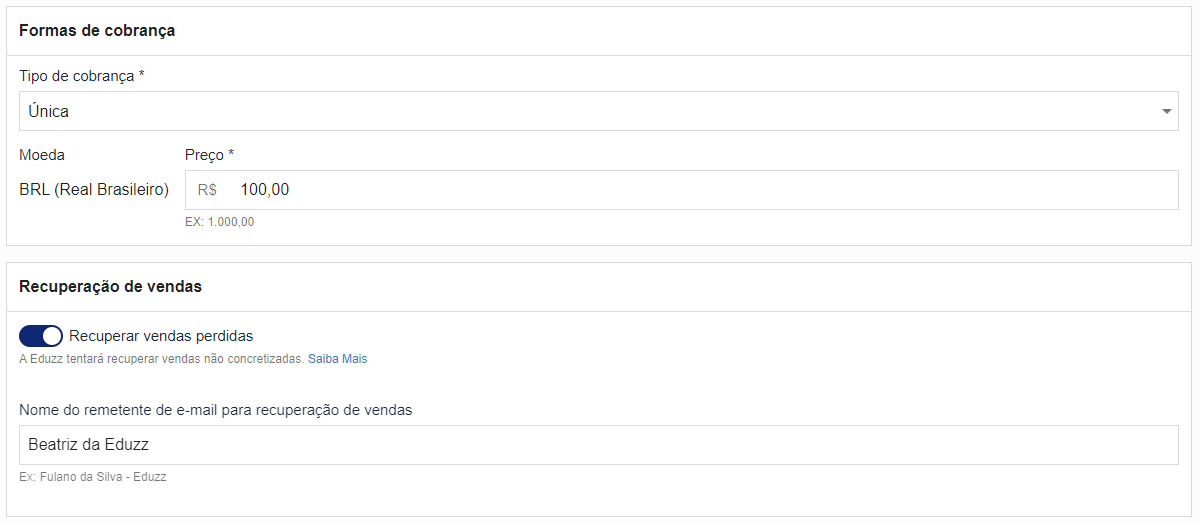The height and width of the screenshot is (523, 1199).
Task: Disable the Recuperar vendas perdidas switch
Action: pos(41,336)
